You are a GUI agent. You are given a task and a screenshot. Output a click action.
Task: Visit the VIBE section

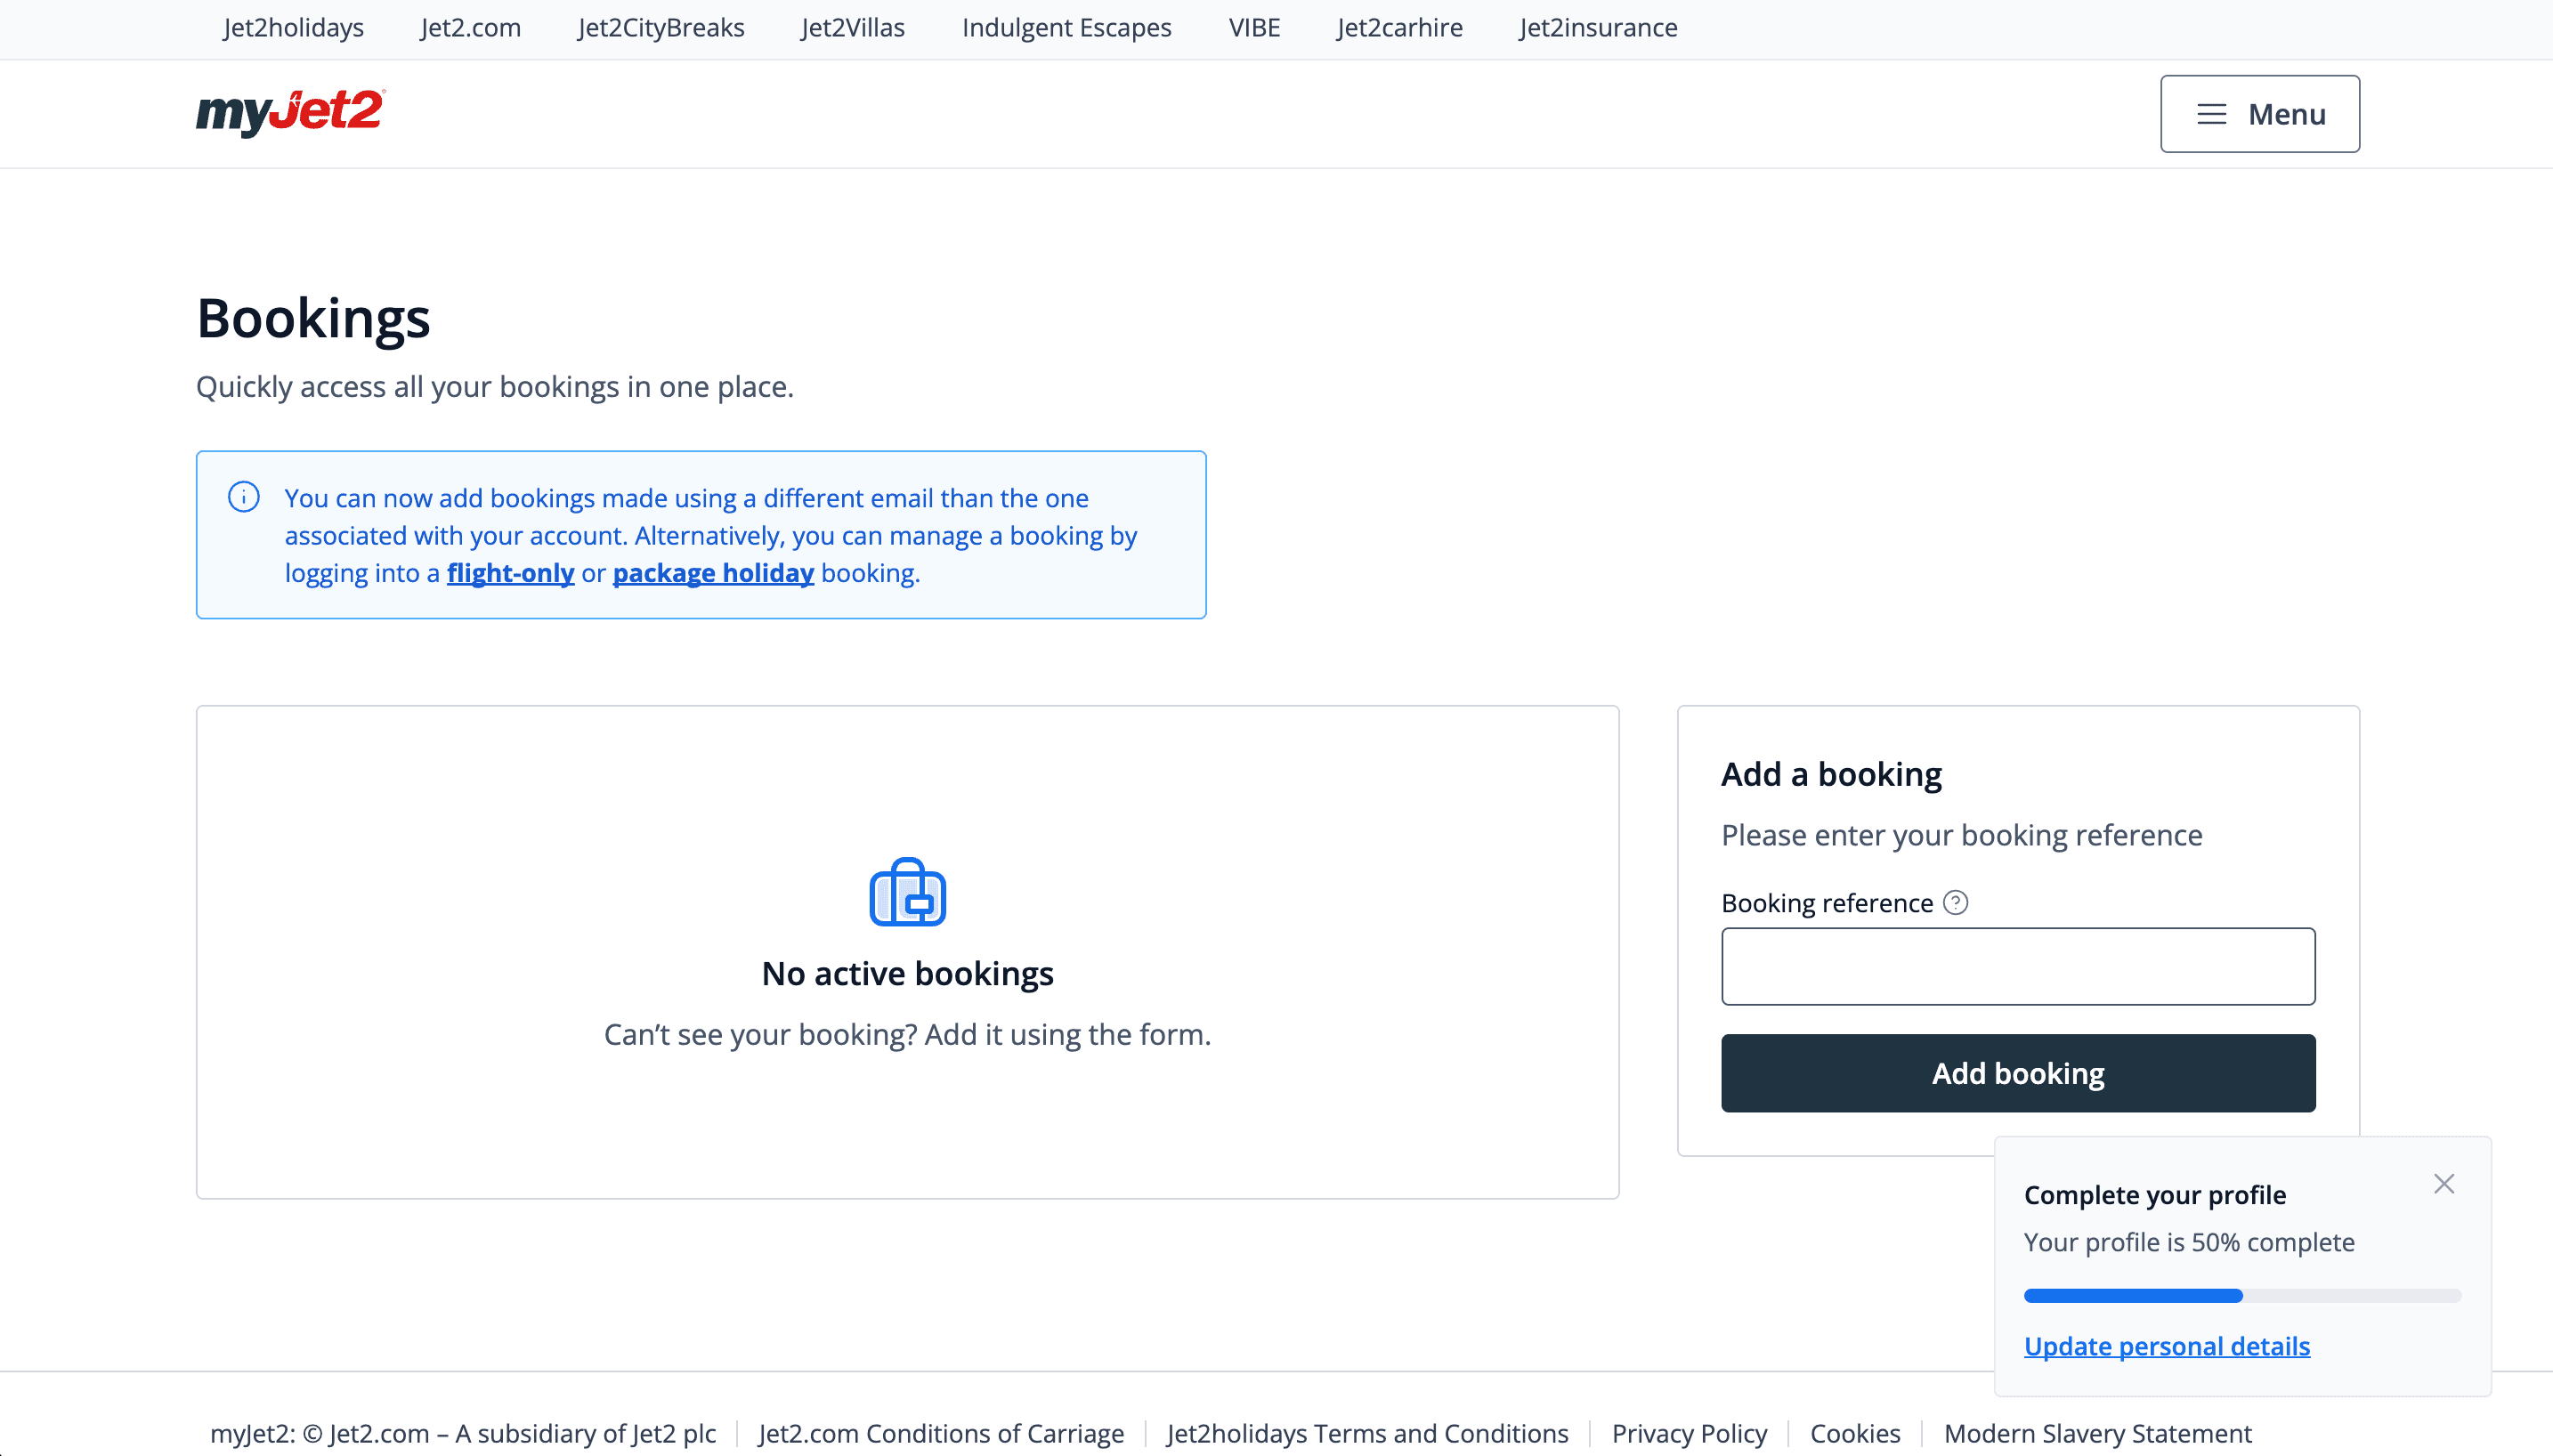coord(1253,27)
